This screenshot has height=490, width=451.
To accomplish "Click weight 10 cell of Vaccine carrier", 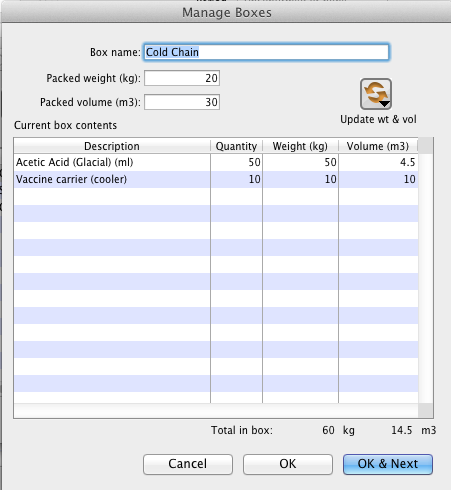I will coord(300,179).
